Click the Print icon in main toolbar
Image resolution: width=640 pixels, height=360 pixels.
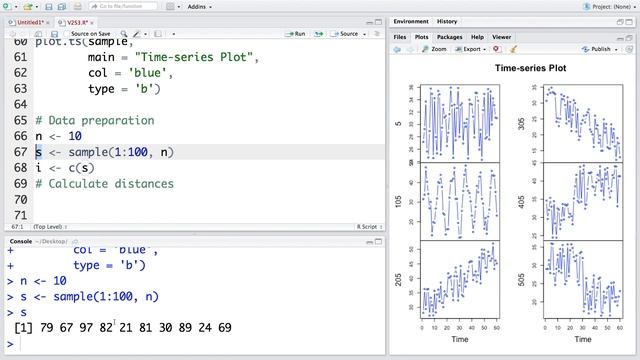78,7
